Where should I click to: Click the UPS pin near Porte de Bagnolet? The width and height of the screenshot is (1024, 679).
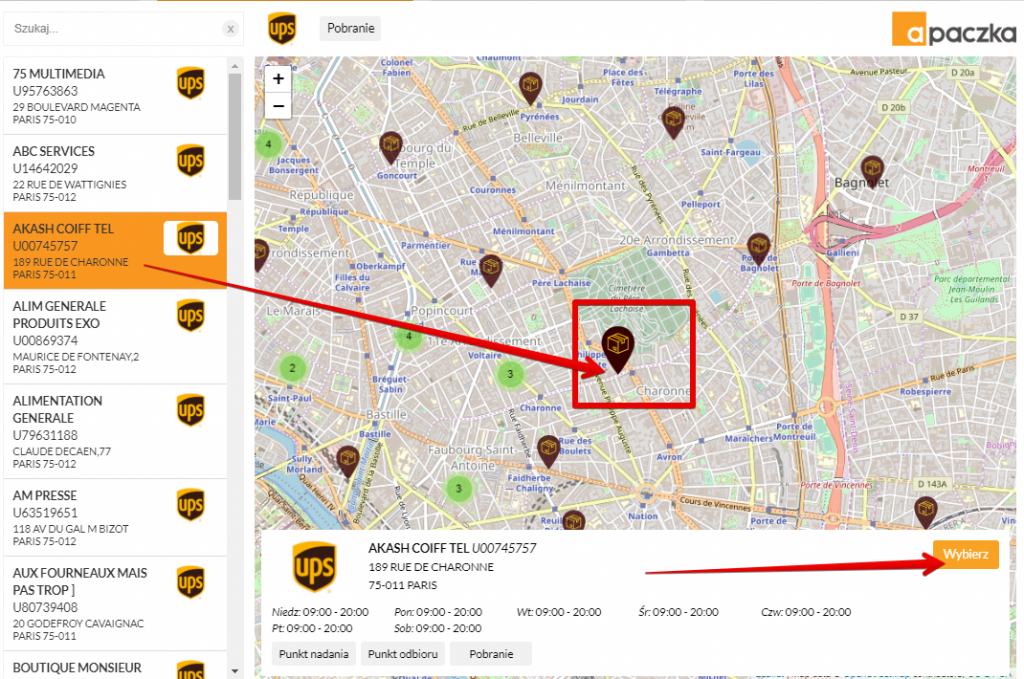(x=759, y=248)
